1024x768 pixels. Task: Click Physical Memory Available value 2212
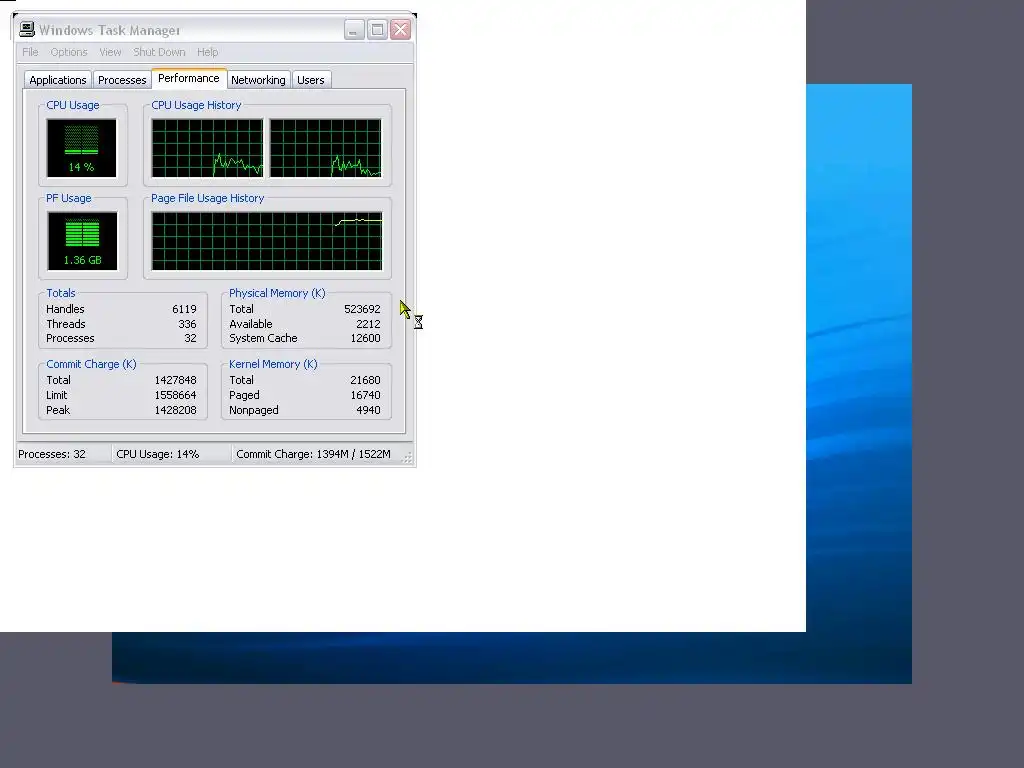(368, 324)
